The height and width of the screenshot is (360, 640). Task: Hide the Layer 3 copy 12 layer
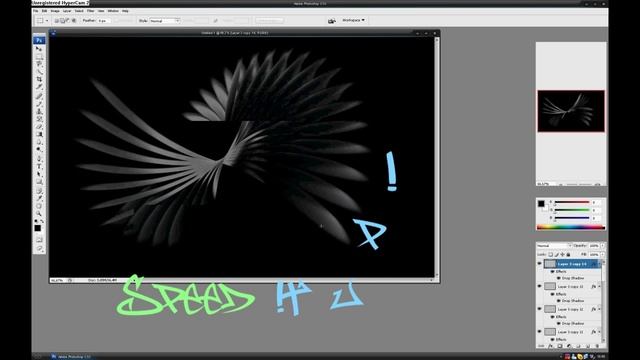(540, 309)
